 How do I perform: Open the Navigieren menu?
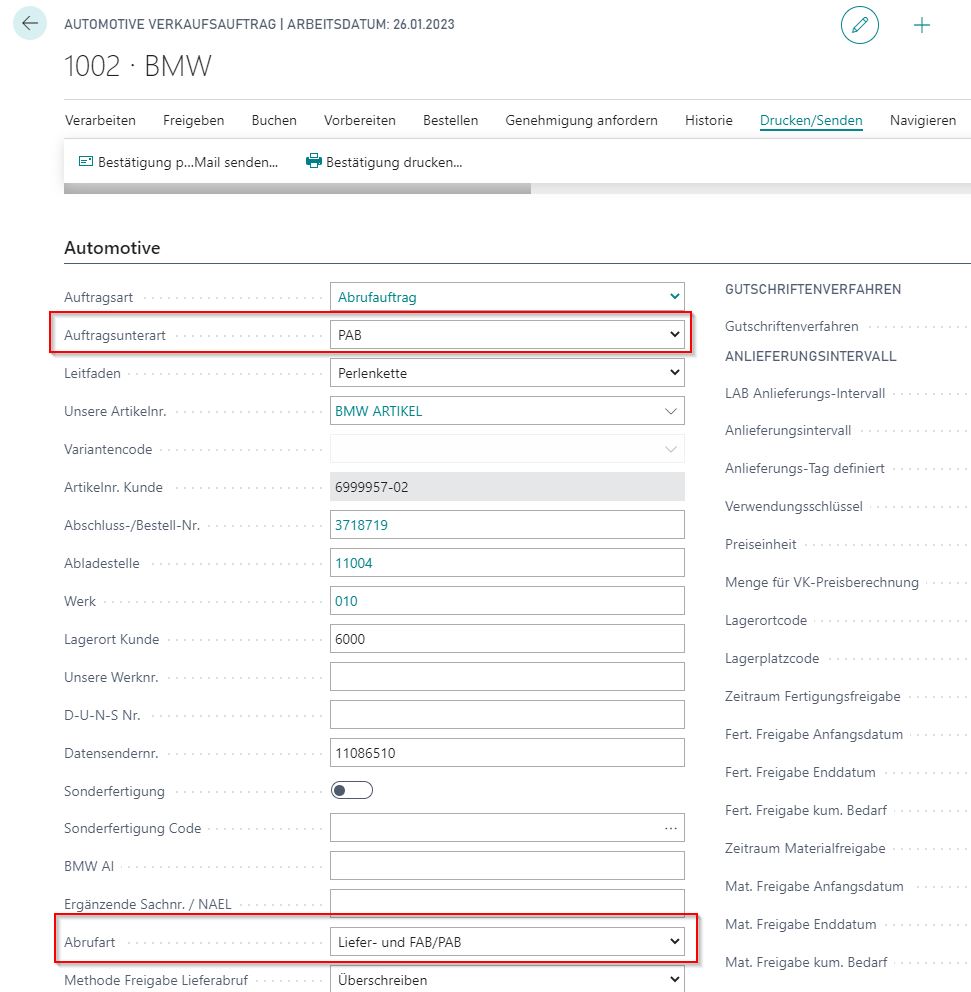(923, 120)
